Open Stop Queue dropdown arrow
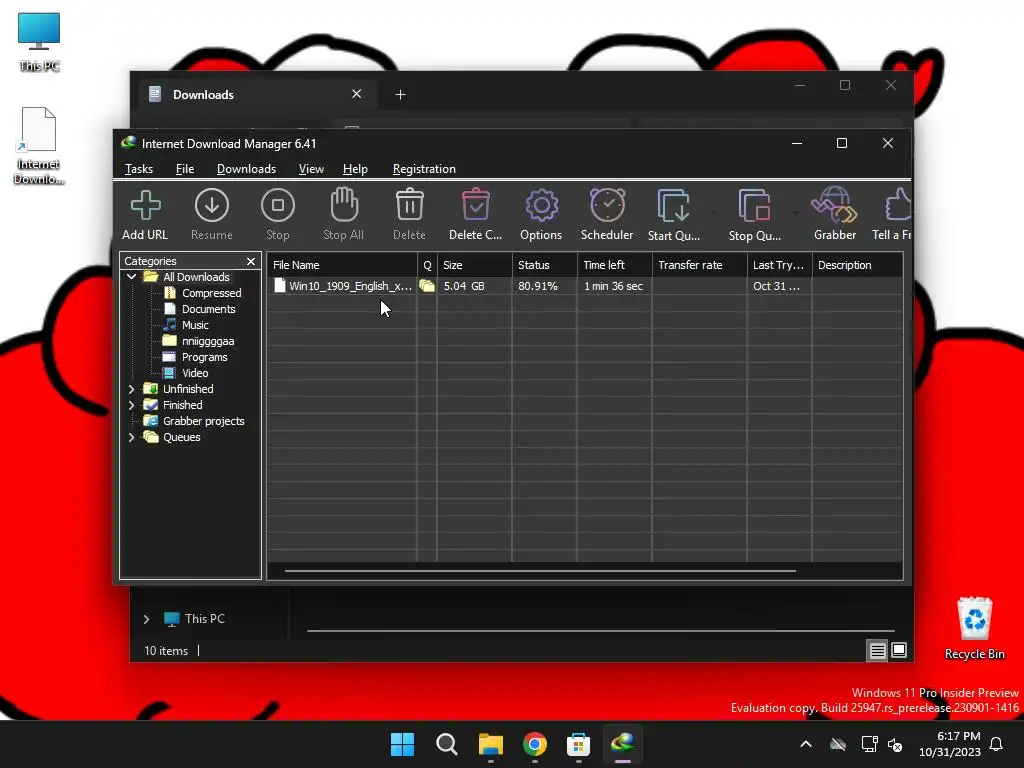This screenshot has width=1024, height=768. 795,213
